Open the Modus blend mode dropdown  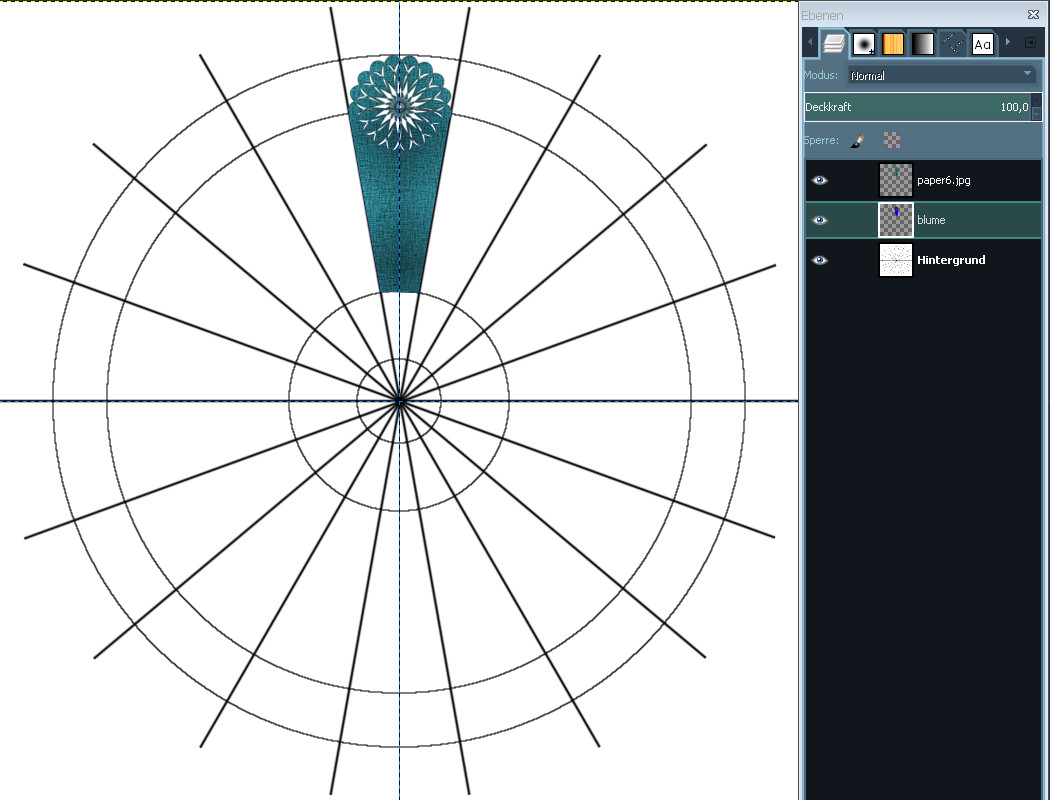point(941,75)
